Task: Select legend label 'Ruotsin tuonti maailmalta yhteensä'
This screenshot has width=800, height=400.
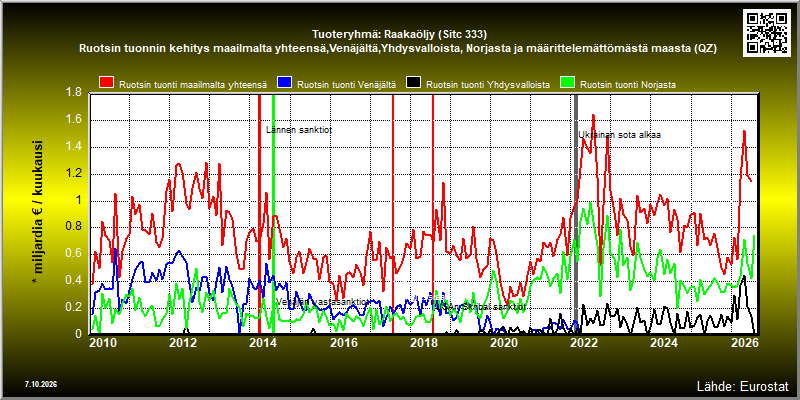Action: pyautogui.click(x=193, y=85)
